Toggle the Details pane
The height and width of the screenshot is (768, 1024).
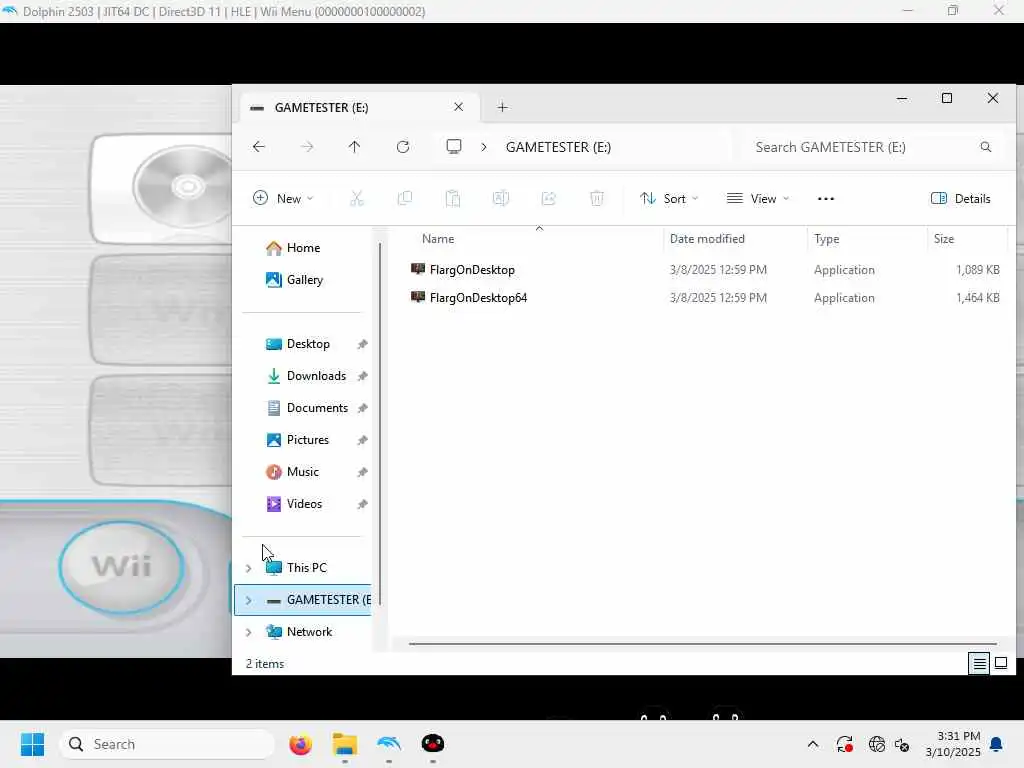click(x=961, y=199)
